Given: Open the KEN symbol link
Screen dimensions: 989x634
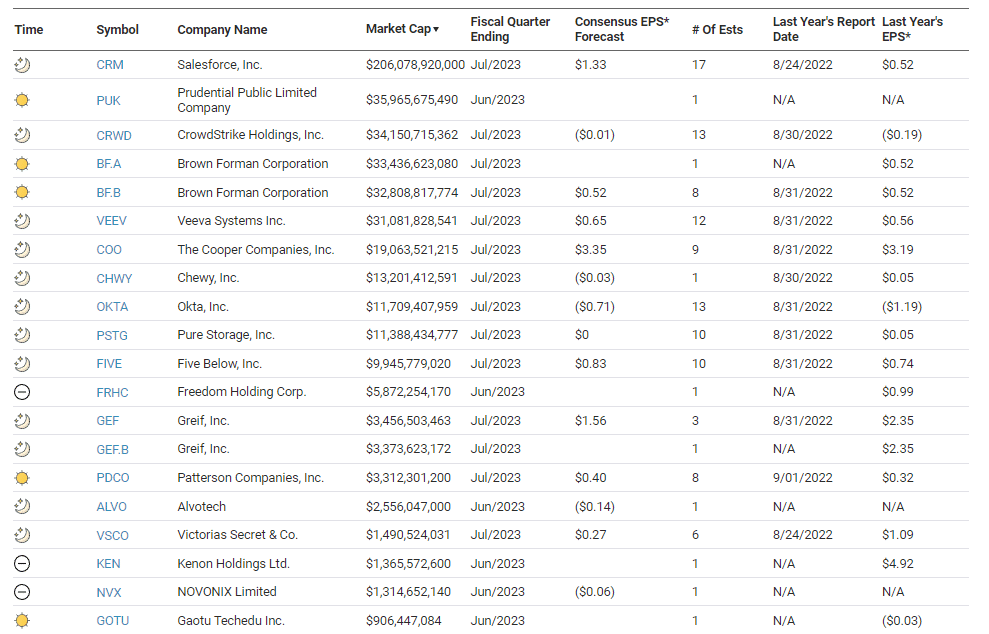Looking at the screenshot, I should coord(108,564).
